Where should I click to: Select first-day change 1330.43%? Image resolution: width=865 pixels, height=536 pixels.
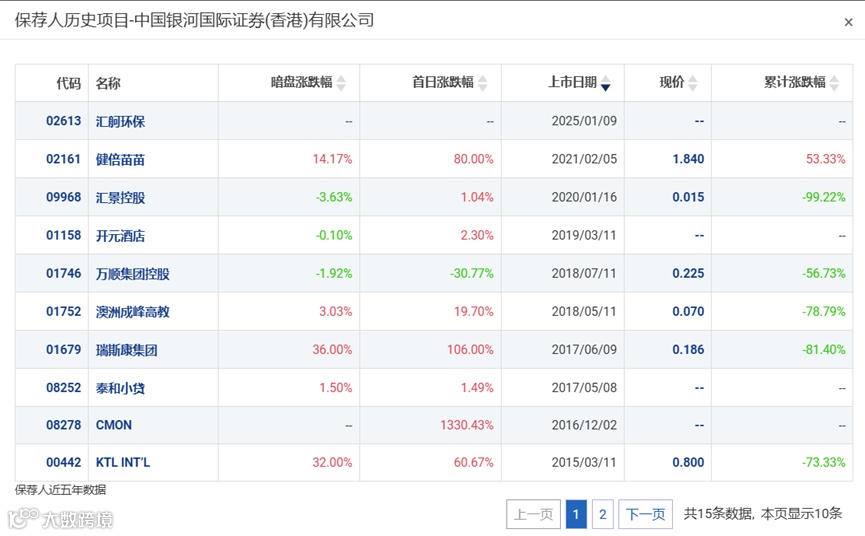467,425
